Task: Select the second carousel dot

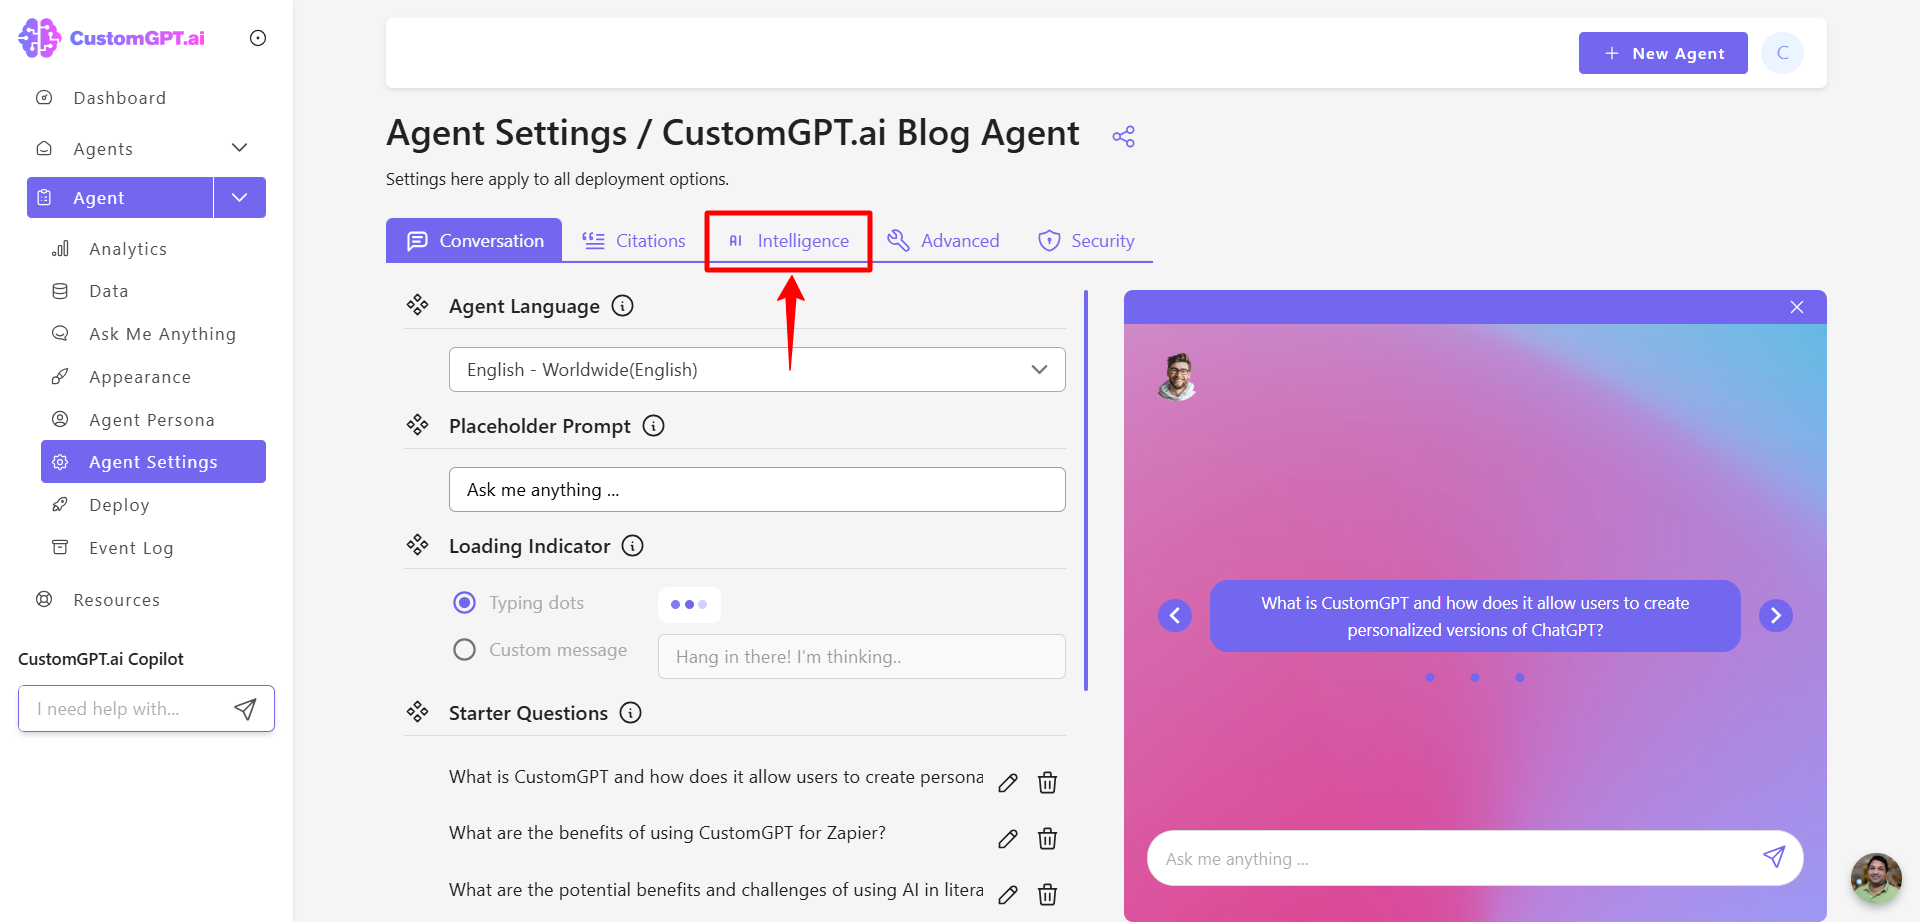Action: tap(1475, 677)
